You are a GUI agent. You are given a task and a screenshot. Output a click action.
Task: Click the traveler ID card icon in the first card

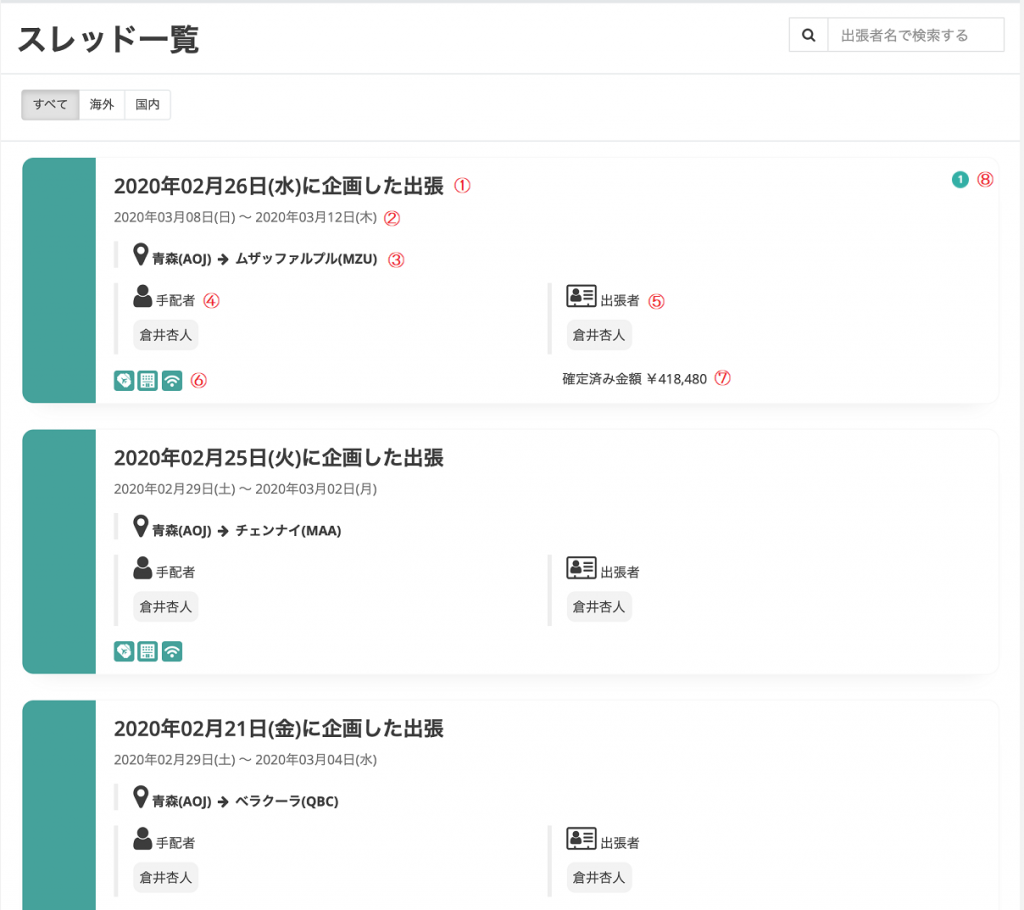[581, 296]
